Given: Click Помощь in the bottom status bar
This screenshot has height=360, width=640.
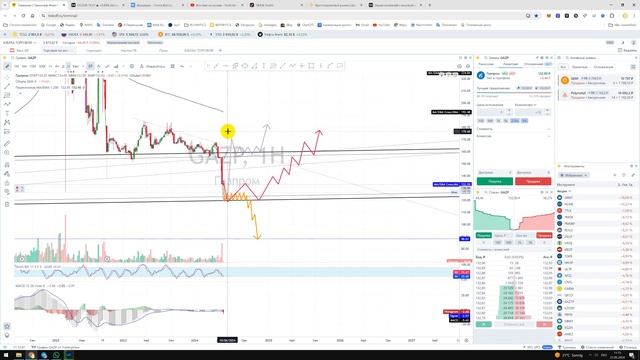Looking at the screenshot, I should tap(627, 347).
